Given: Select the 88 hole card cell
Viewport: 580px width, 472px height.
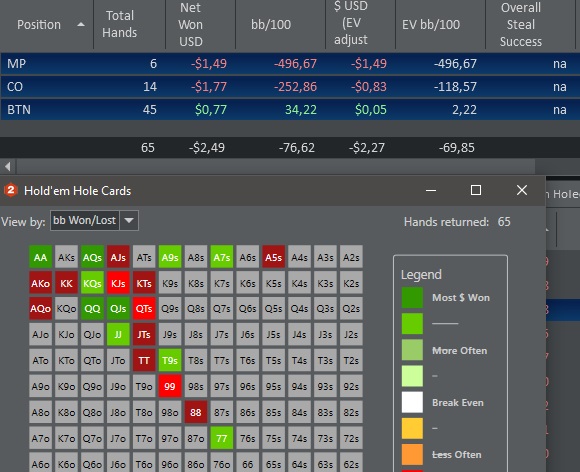Looking at the screenshot, I should tap(196, 412).
